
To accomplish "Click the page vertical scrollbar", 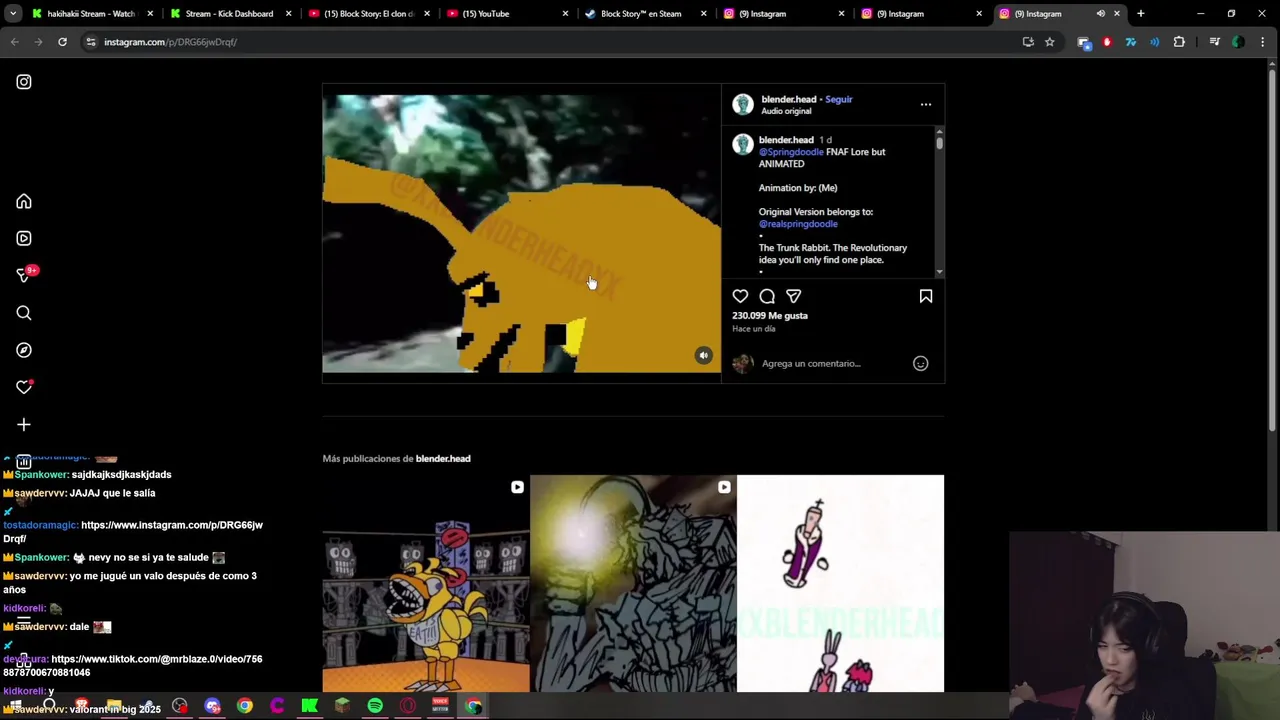I will (x=1273, y=250).
